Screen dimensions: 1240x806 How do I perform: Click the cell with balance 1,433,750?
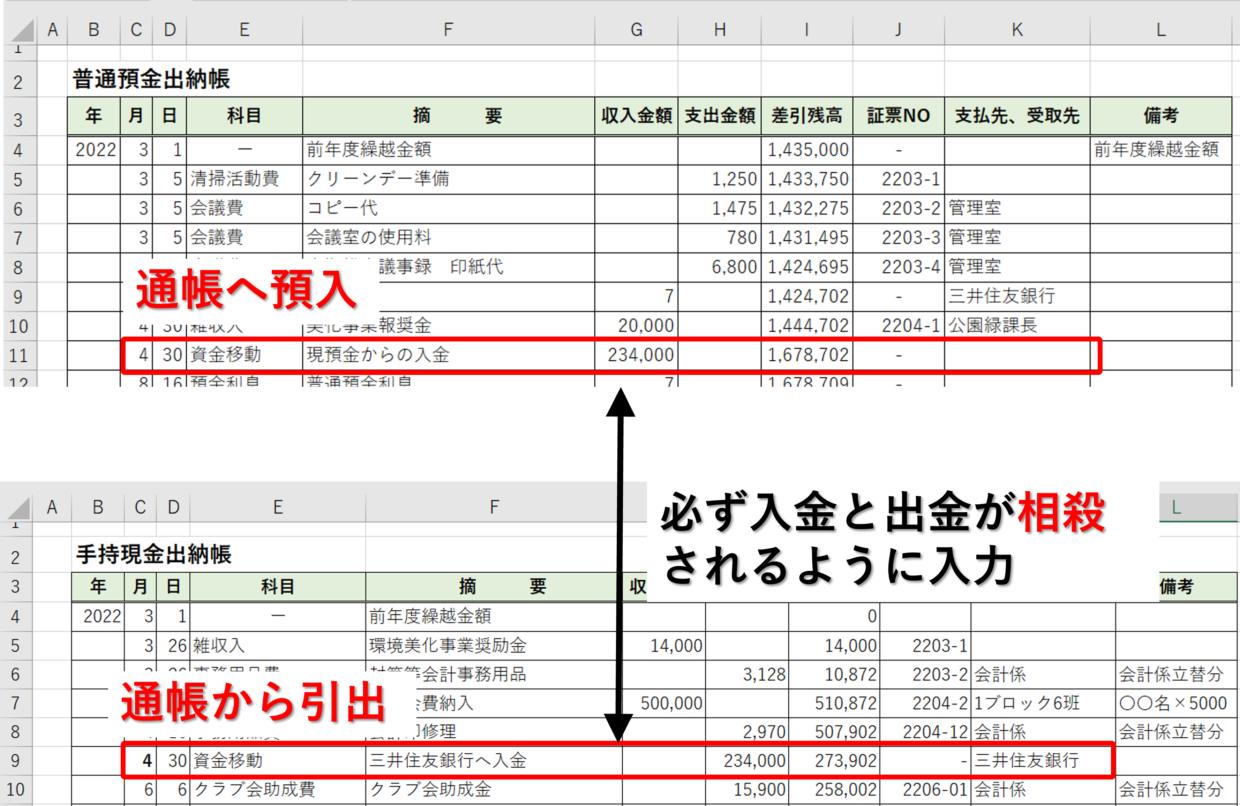(806, 180)
